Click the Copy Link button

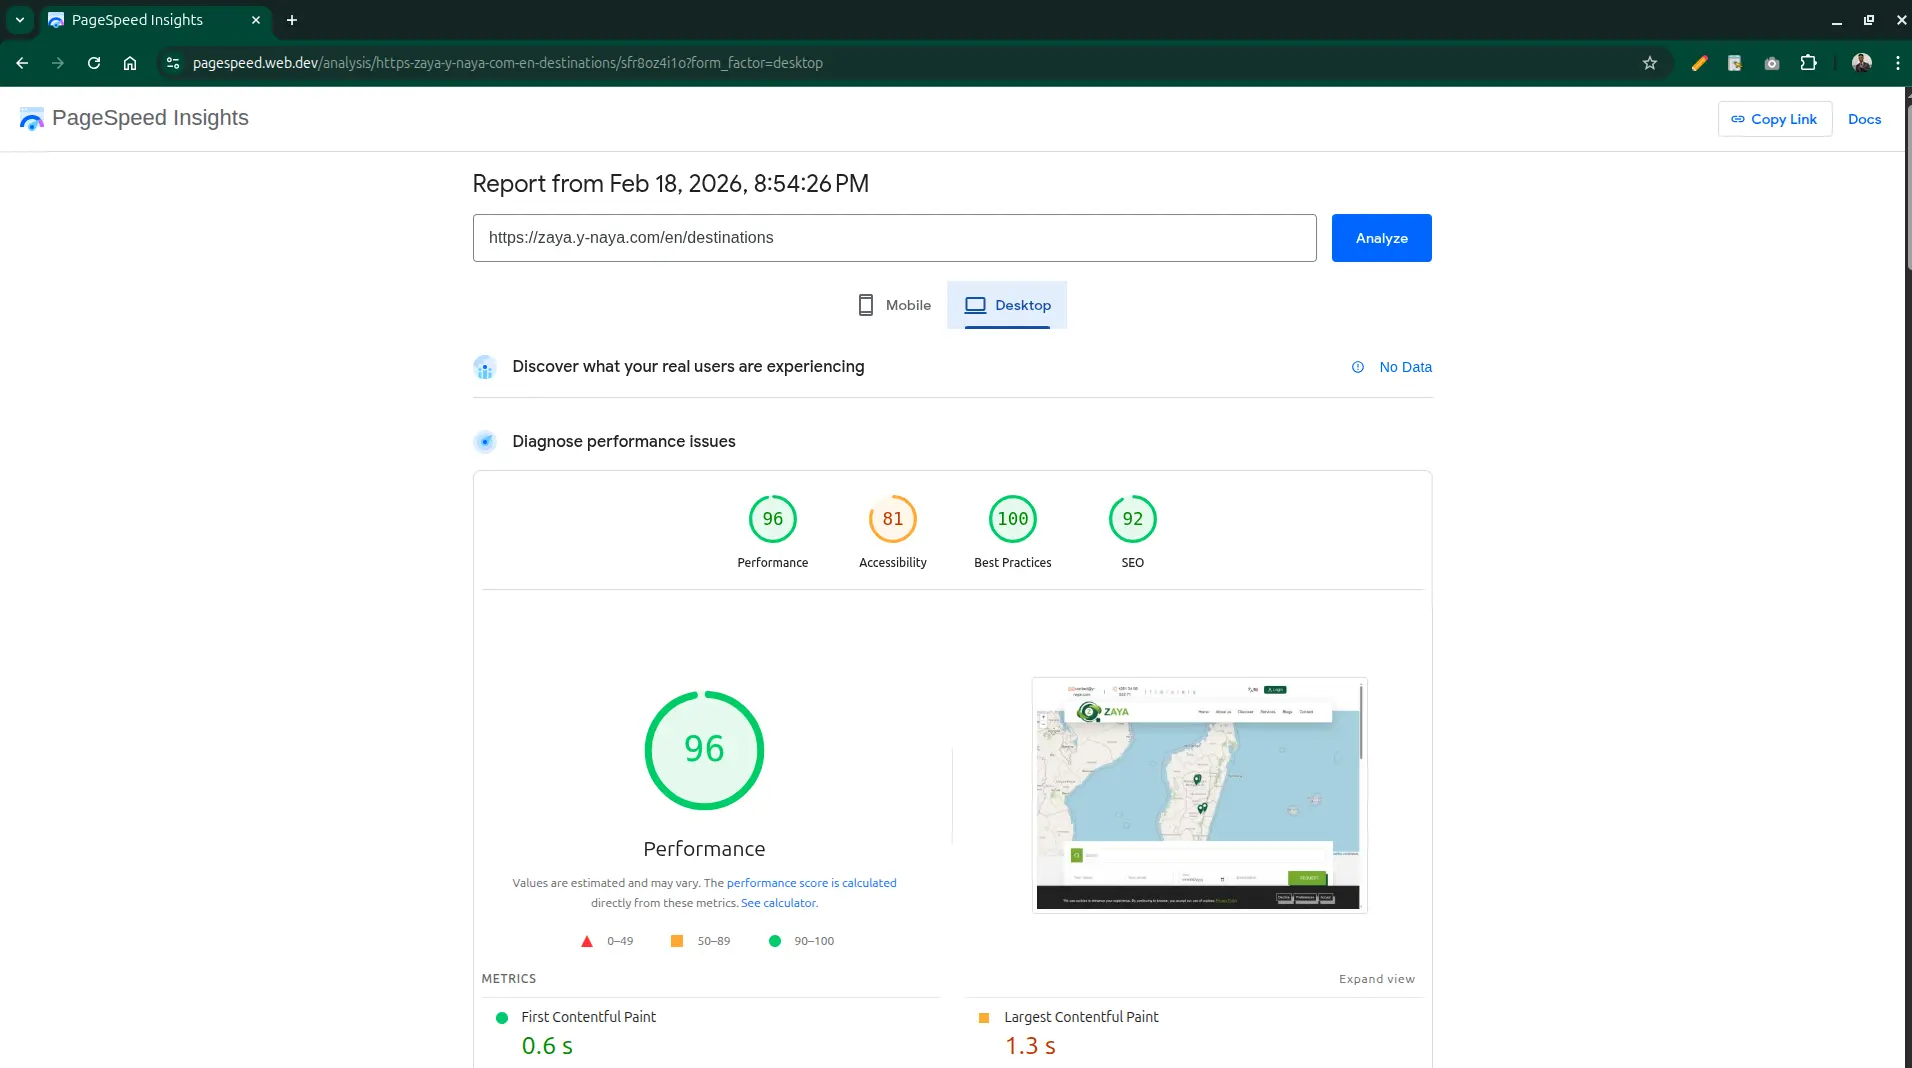coord(1774,119)
